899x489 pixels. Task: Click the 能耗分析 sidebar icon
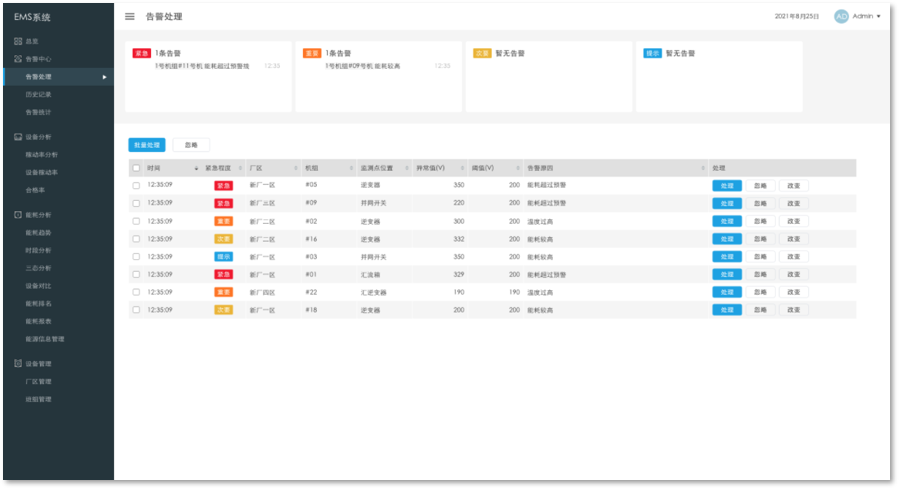pos(18,215)
